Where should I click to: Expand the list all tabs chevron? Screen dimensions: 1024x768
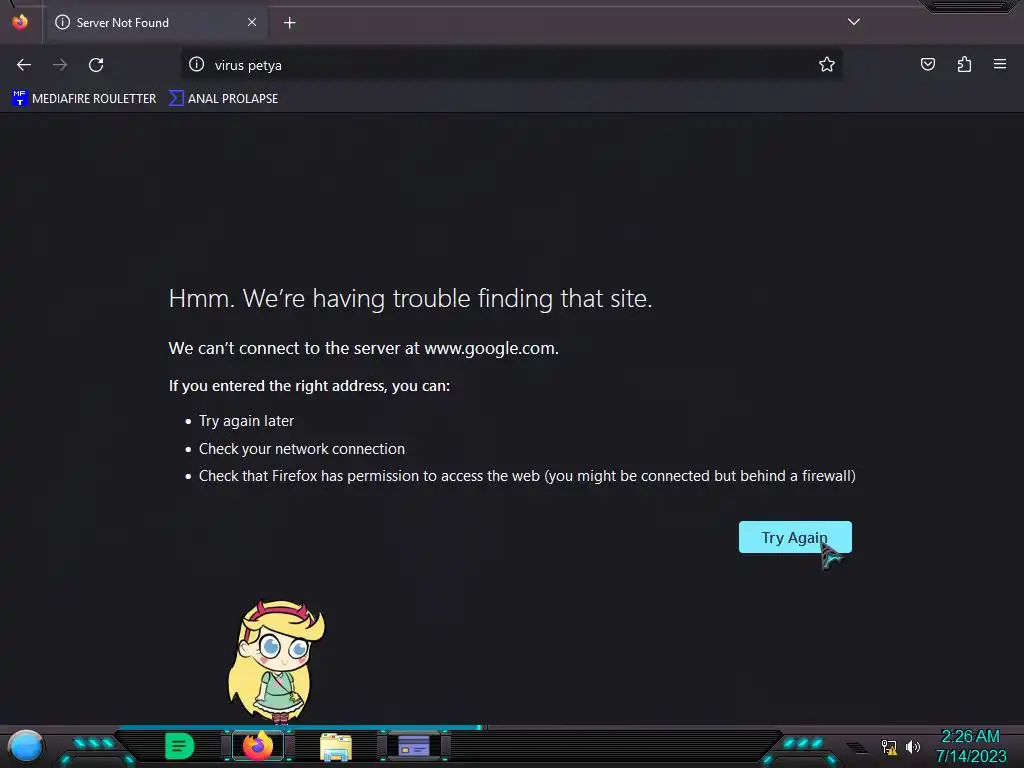tap(854, 22)
